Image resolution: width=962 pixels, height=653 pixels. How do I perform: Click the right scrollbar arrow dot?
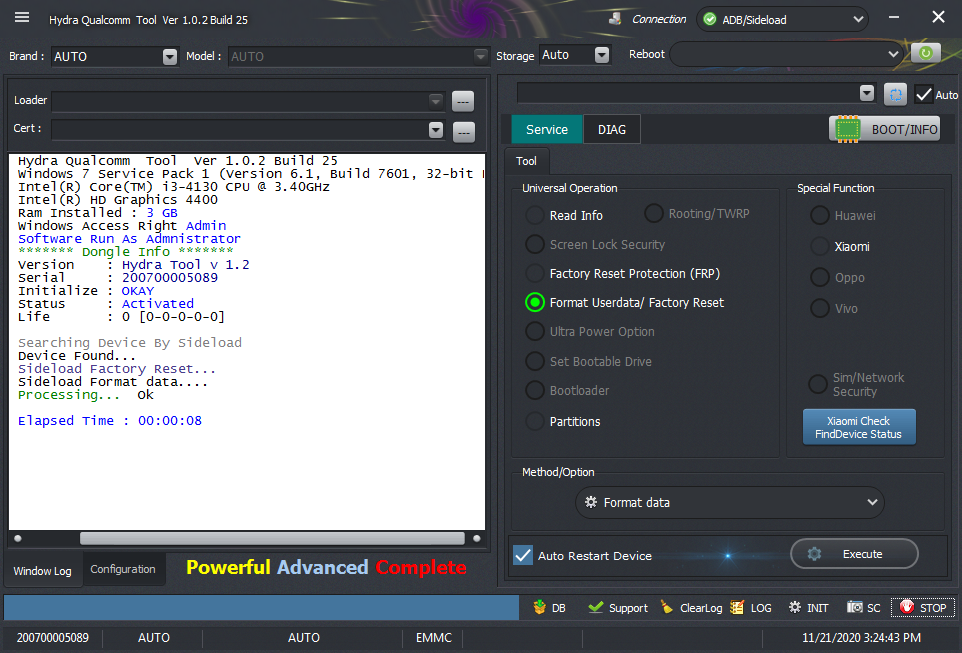pyautogui.click(x=477, y=538)
